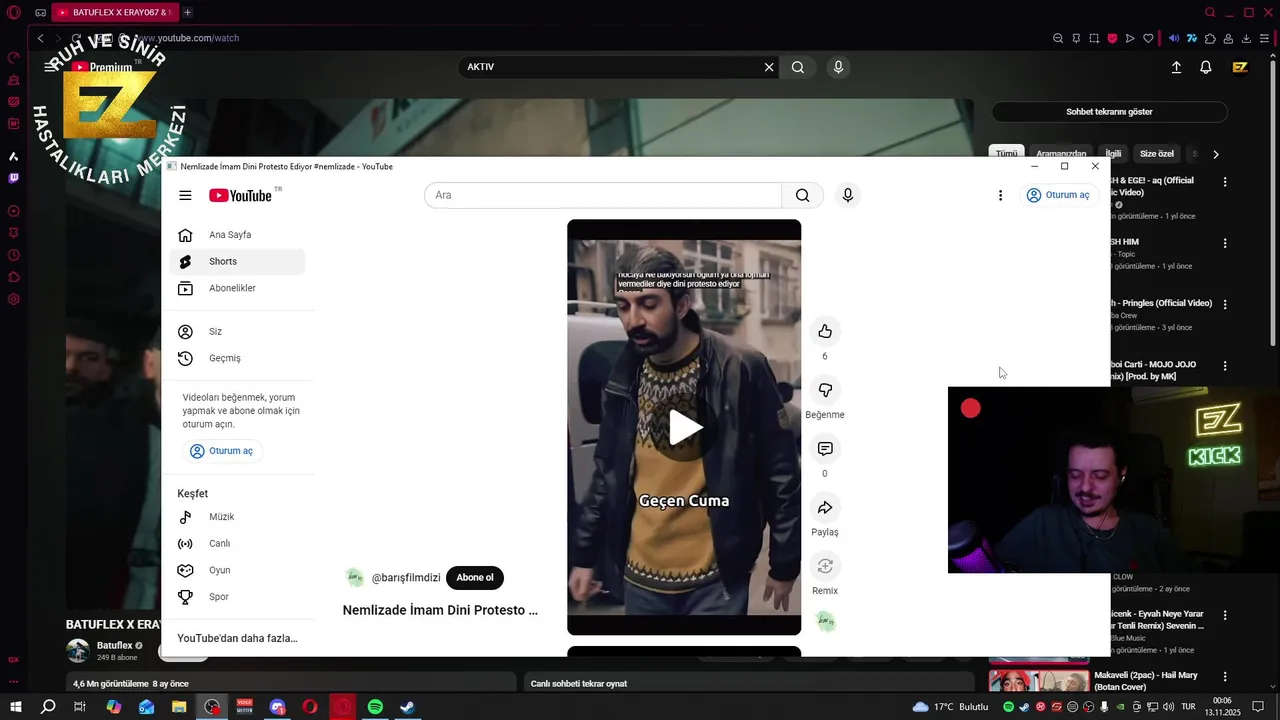Open Geçmiş history in sidebar
Viewport: 1280px width, 720px height.
[x=238, y=358]
